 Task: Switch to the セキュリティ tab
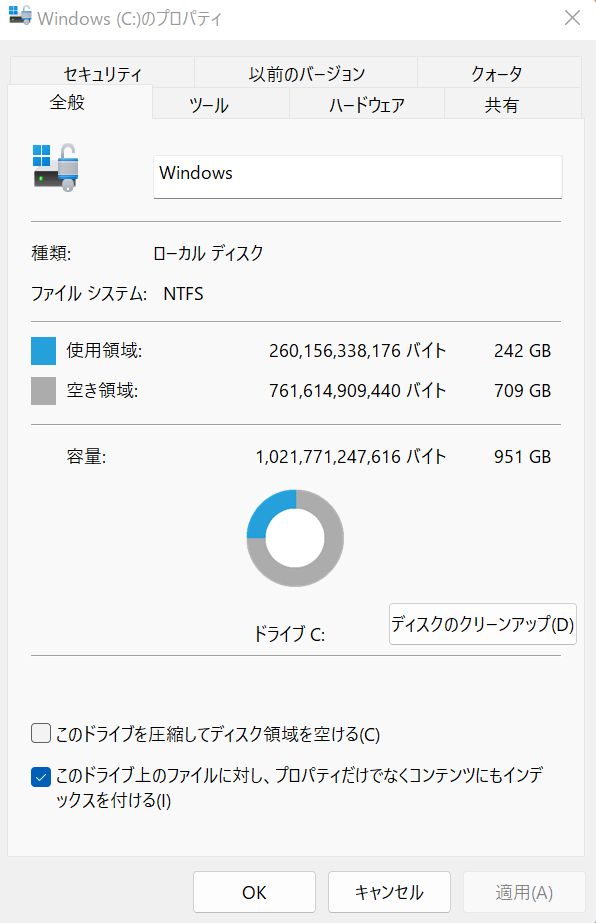[x=102, y=73]
